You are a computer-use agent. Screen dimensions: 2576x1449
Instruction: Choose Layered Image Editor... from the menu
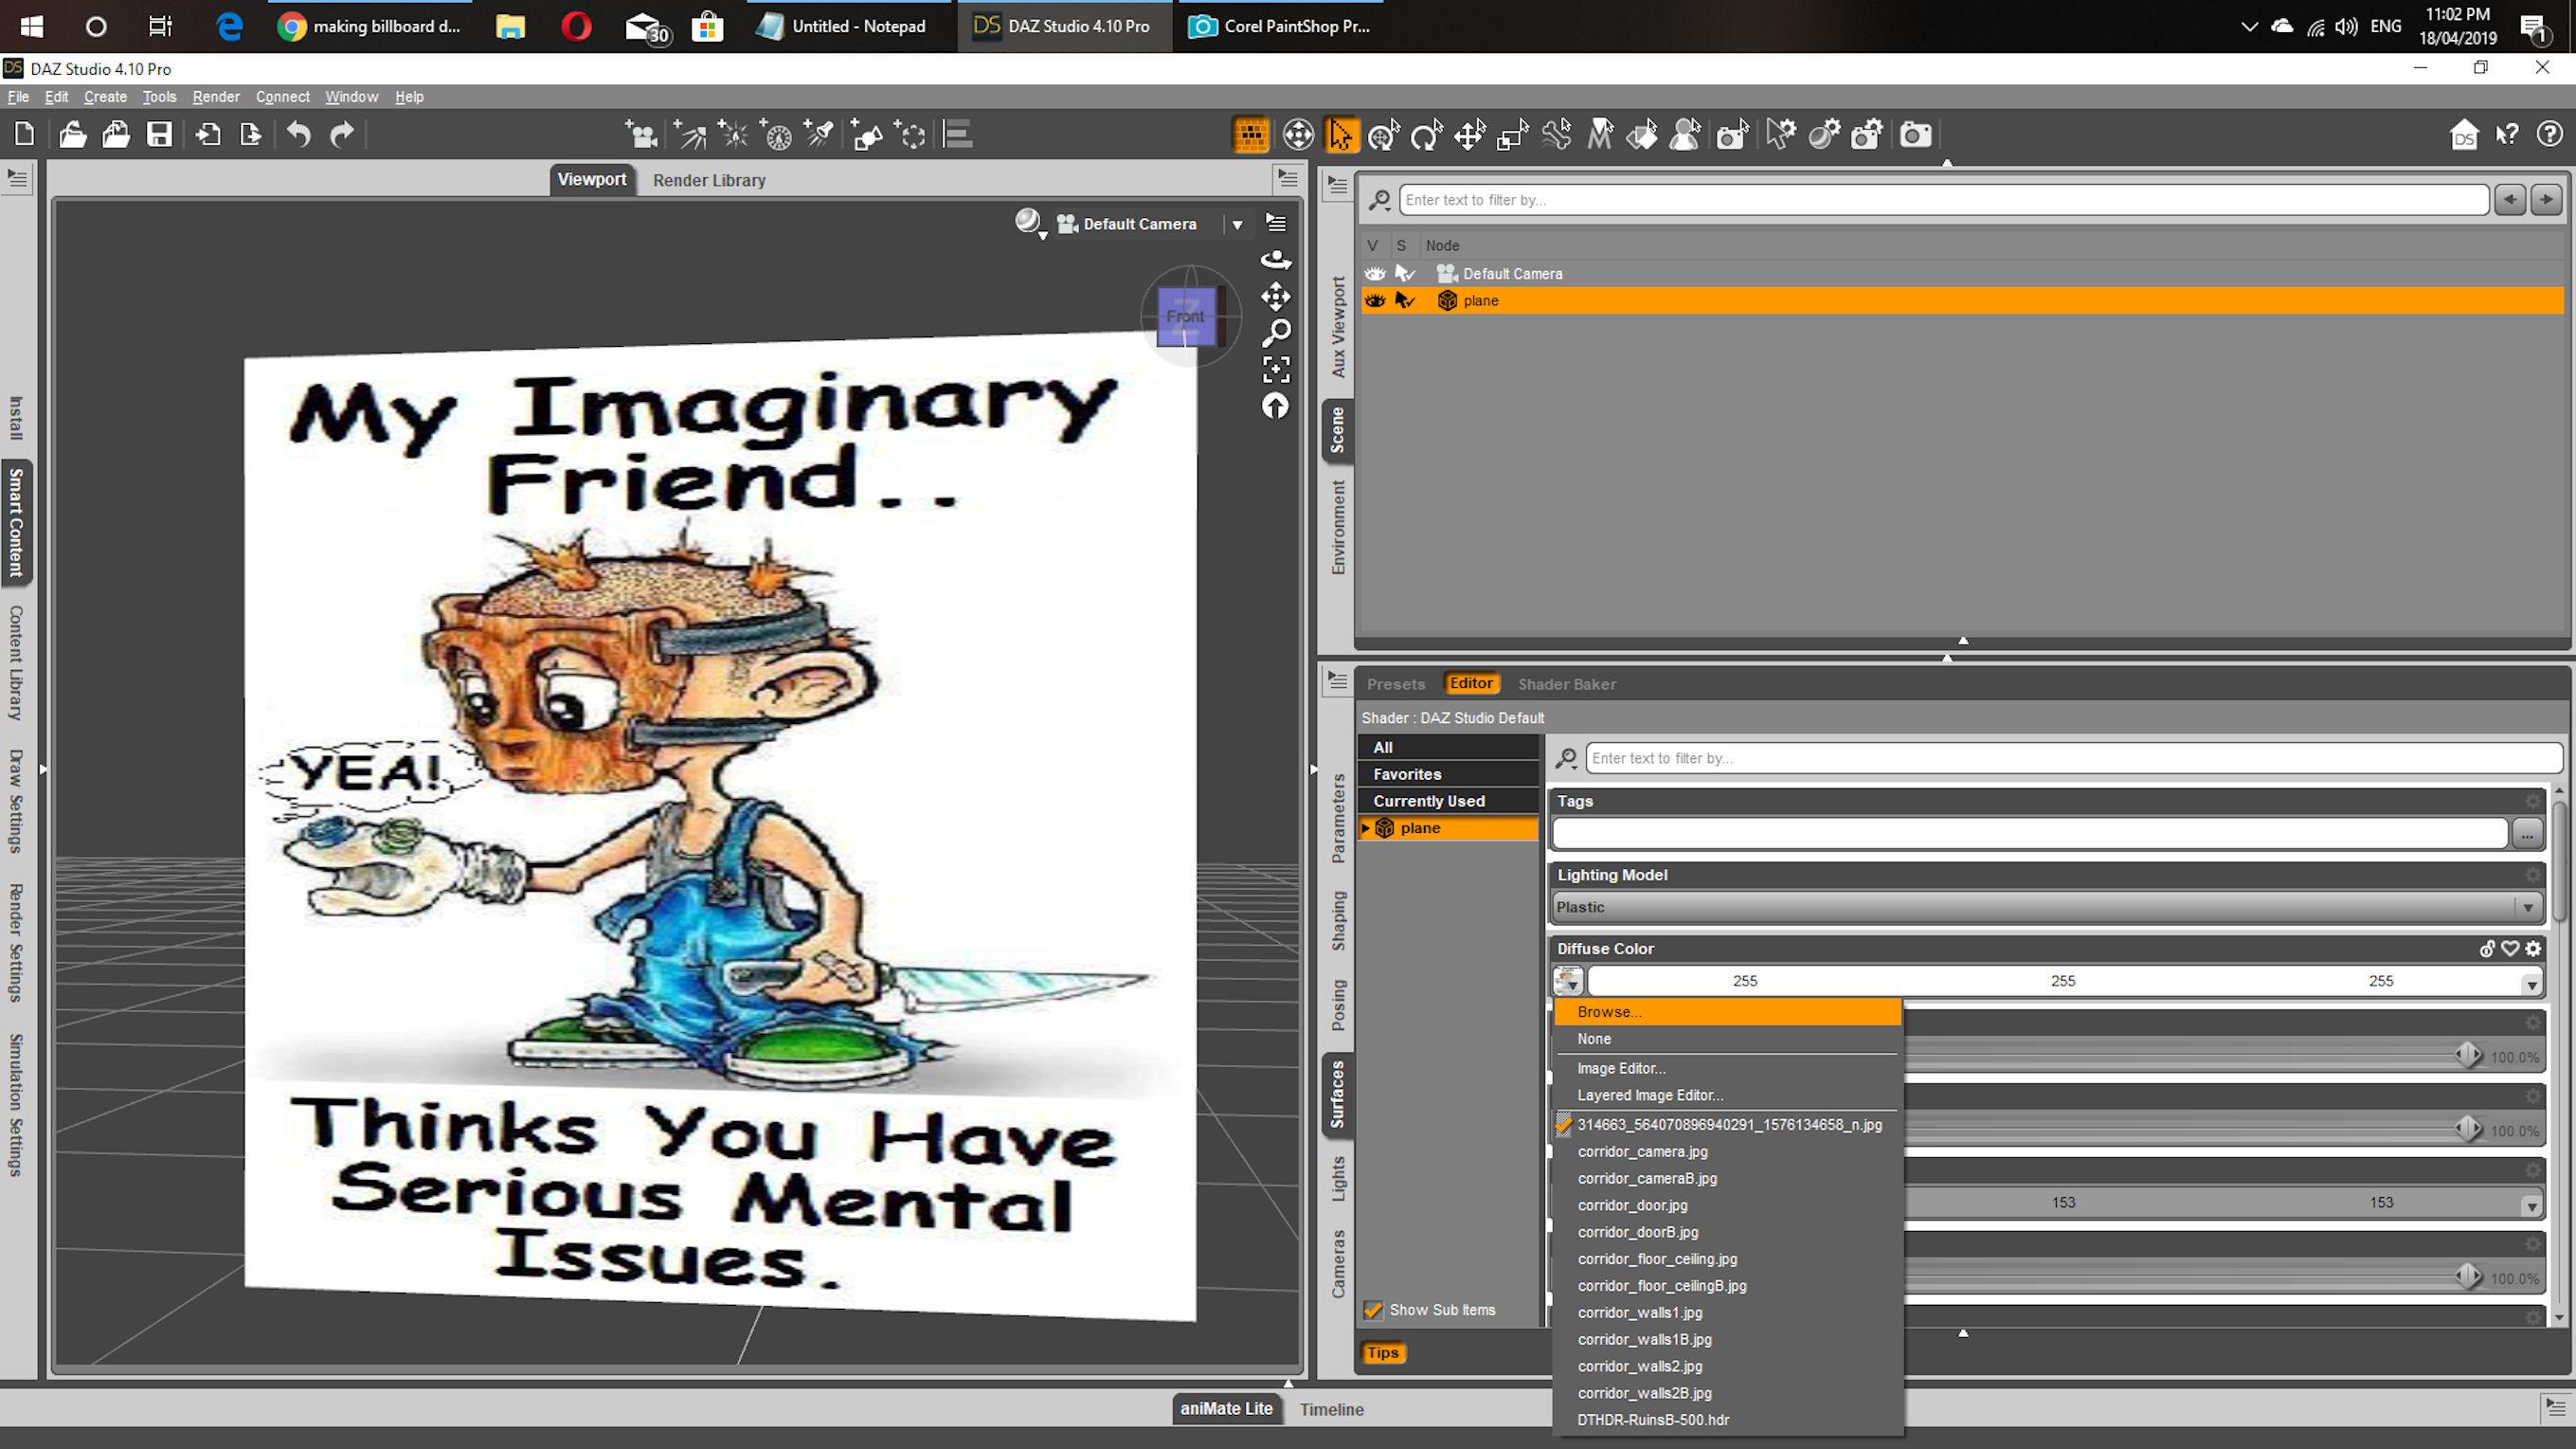pos(1728,1095)
